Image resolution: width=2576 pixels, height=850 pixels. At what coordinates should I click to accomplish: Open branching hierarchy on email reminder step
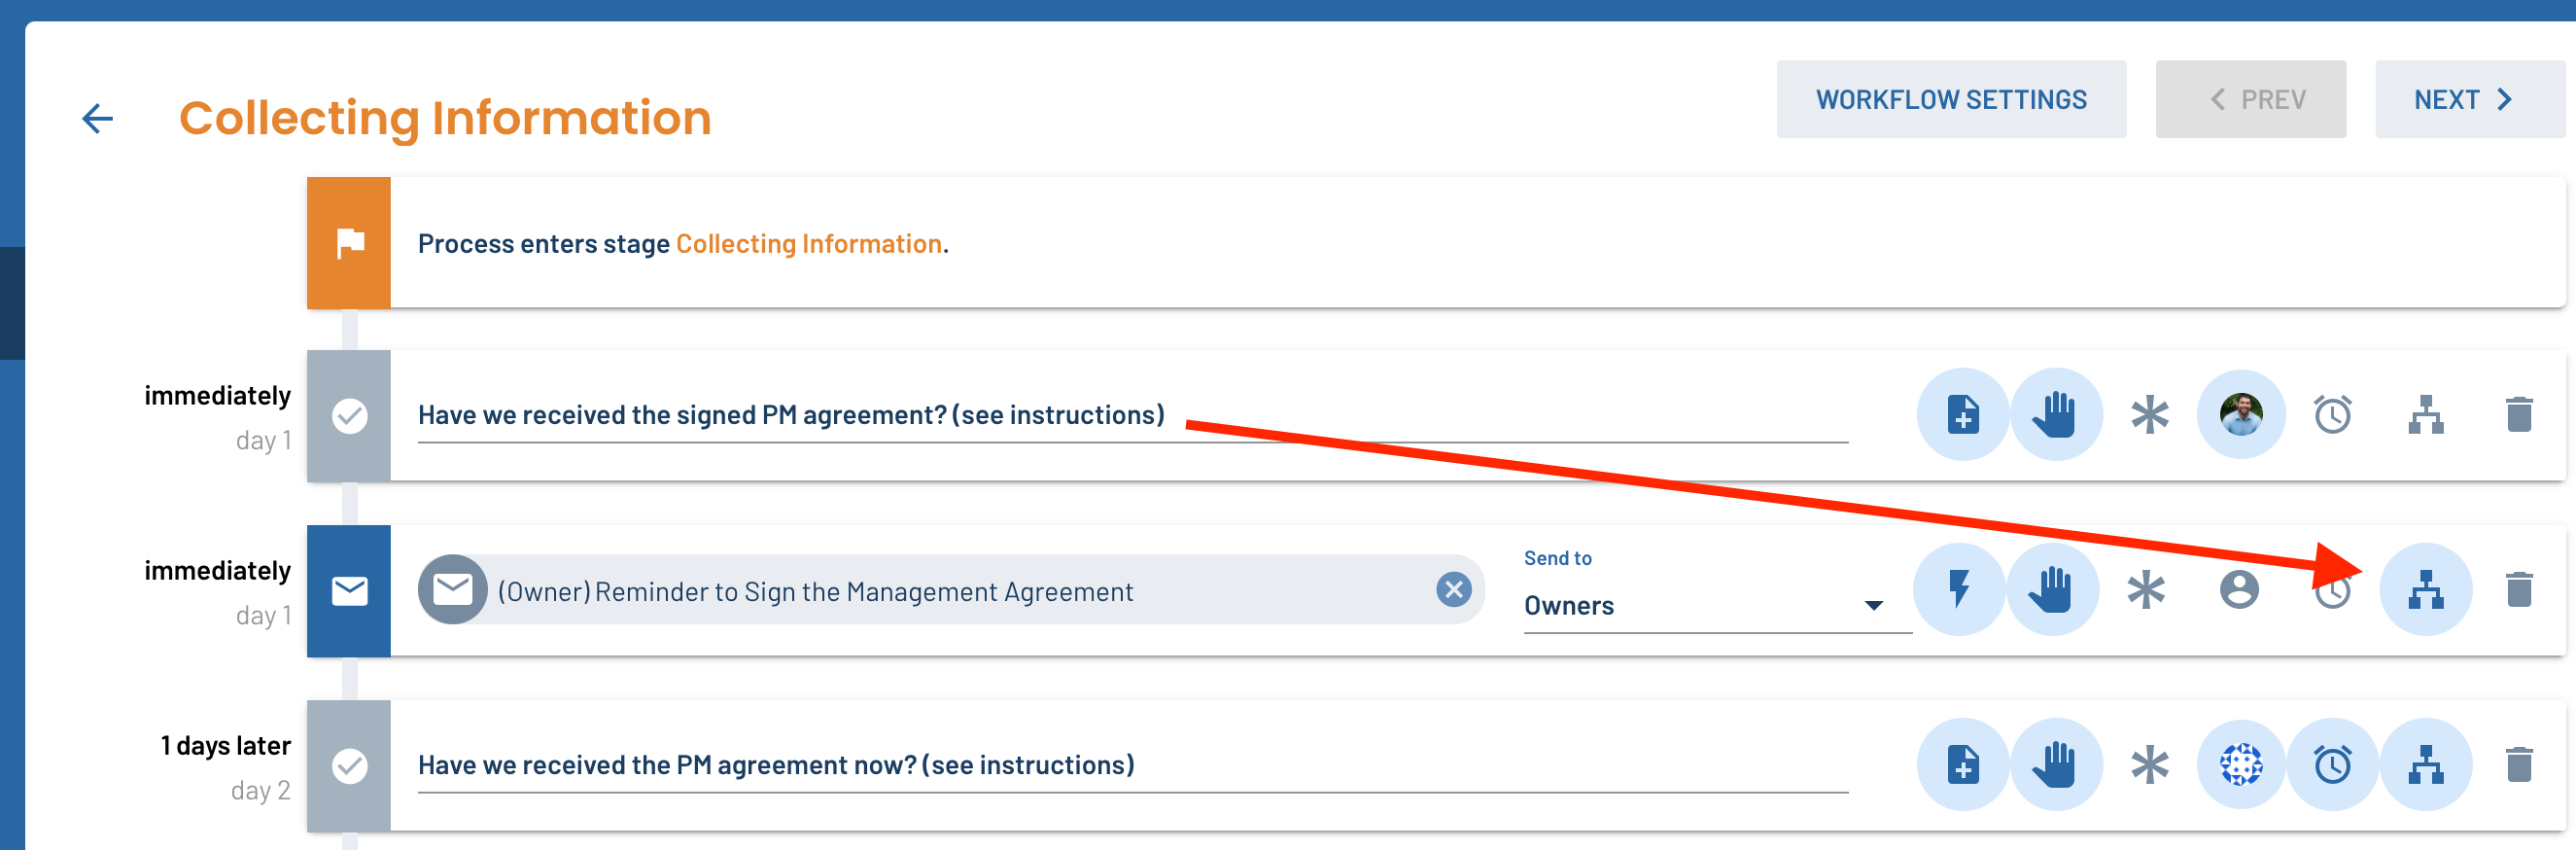(x=2426, y=589)
